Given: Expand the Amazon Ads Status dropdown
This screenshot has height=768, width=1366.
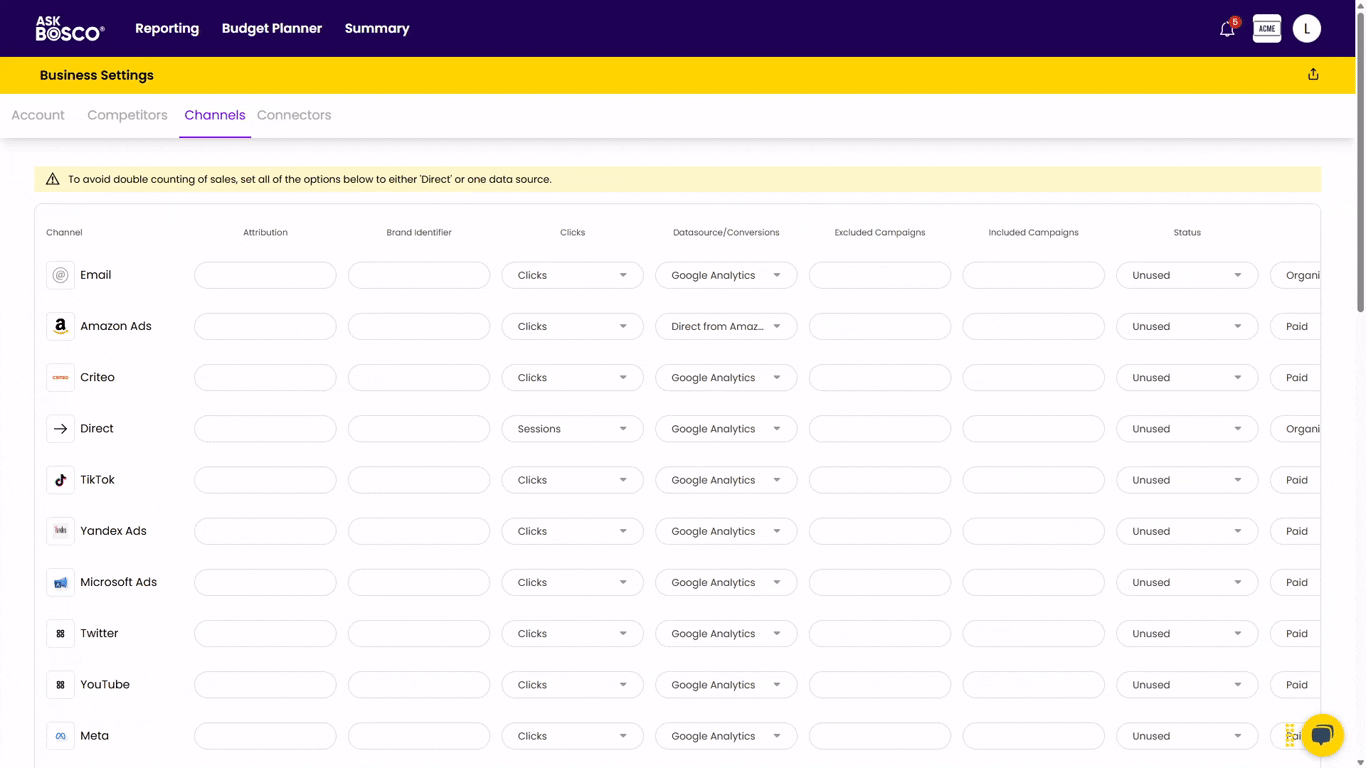Looking at the screenshot, I should (1187, 326).
